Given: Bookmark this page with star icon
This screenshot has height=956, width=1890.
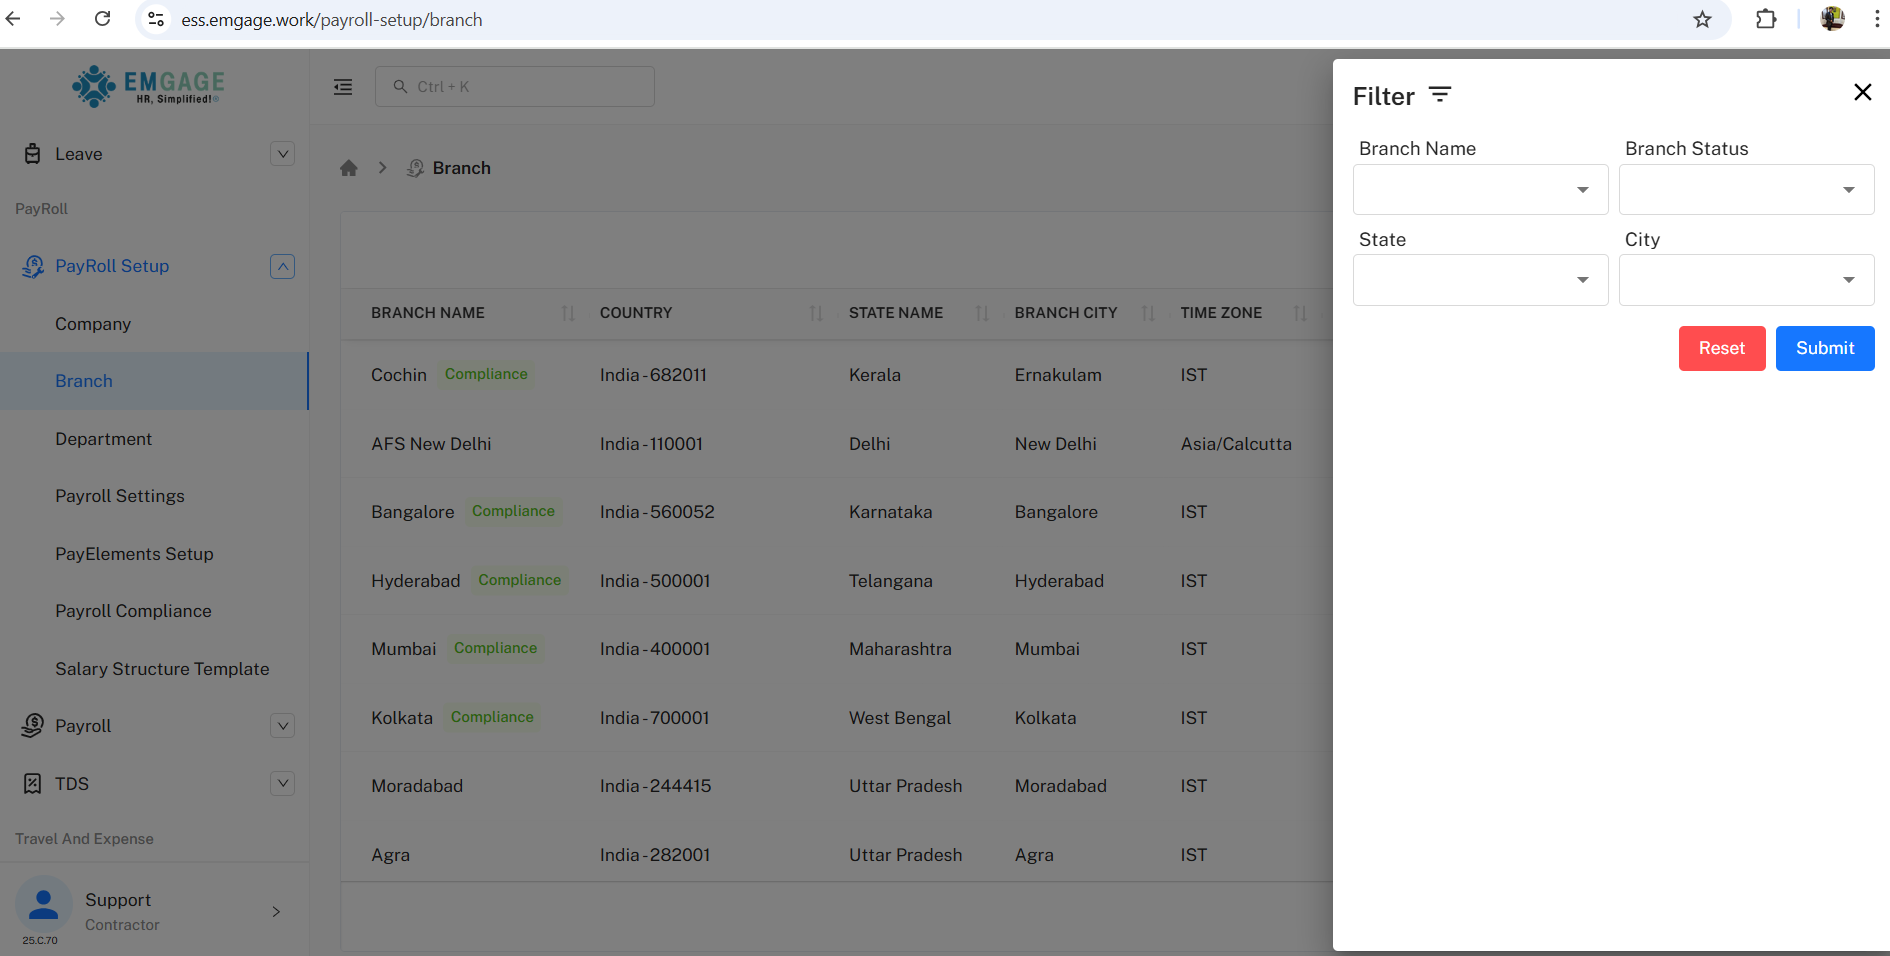Looking at the screenshot, I should 1702,20.
